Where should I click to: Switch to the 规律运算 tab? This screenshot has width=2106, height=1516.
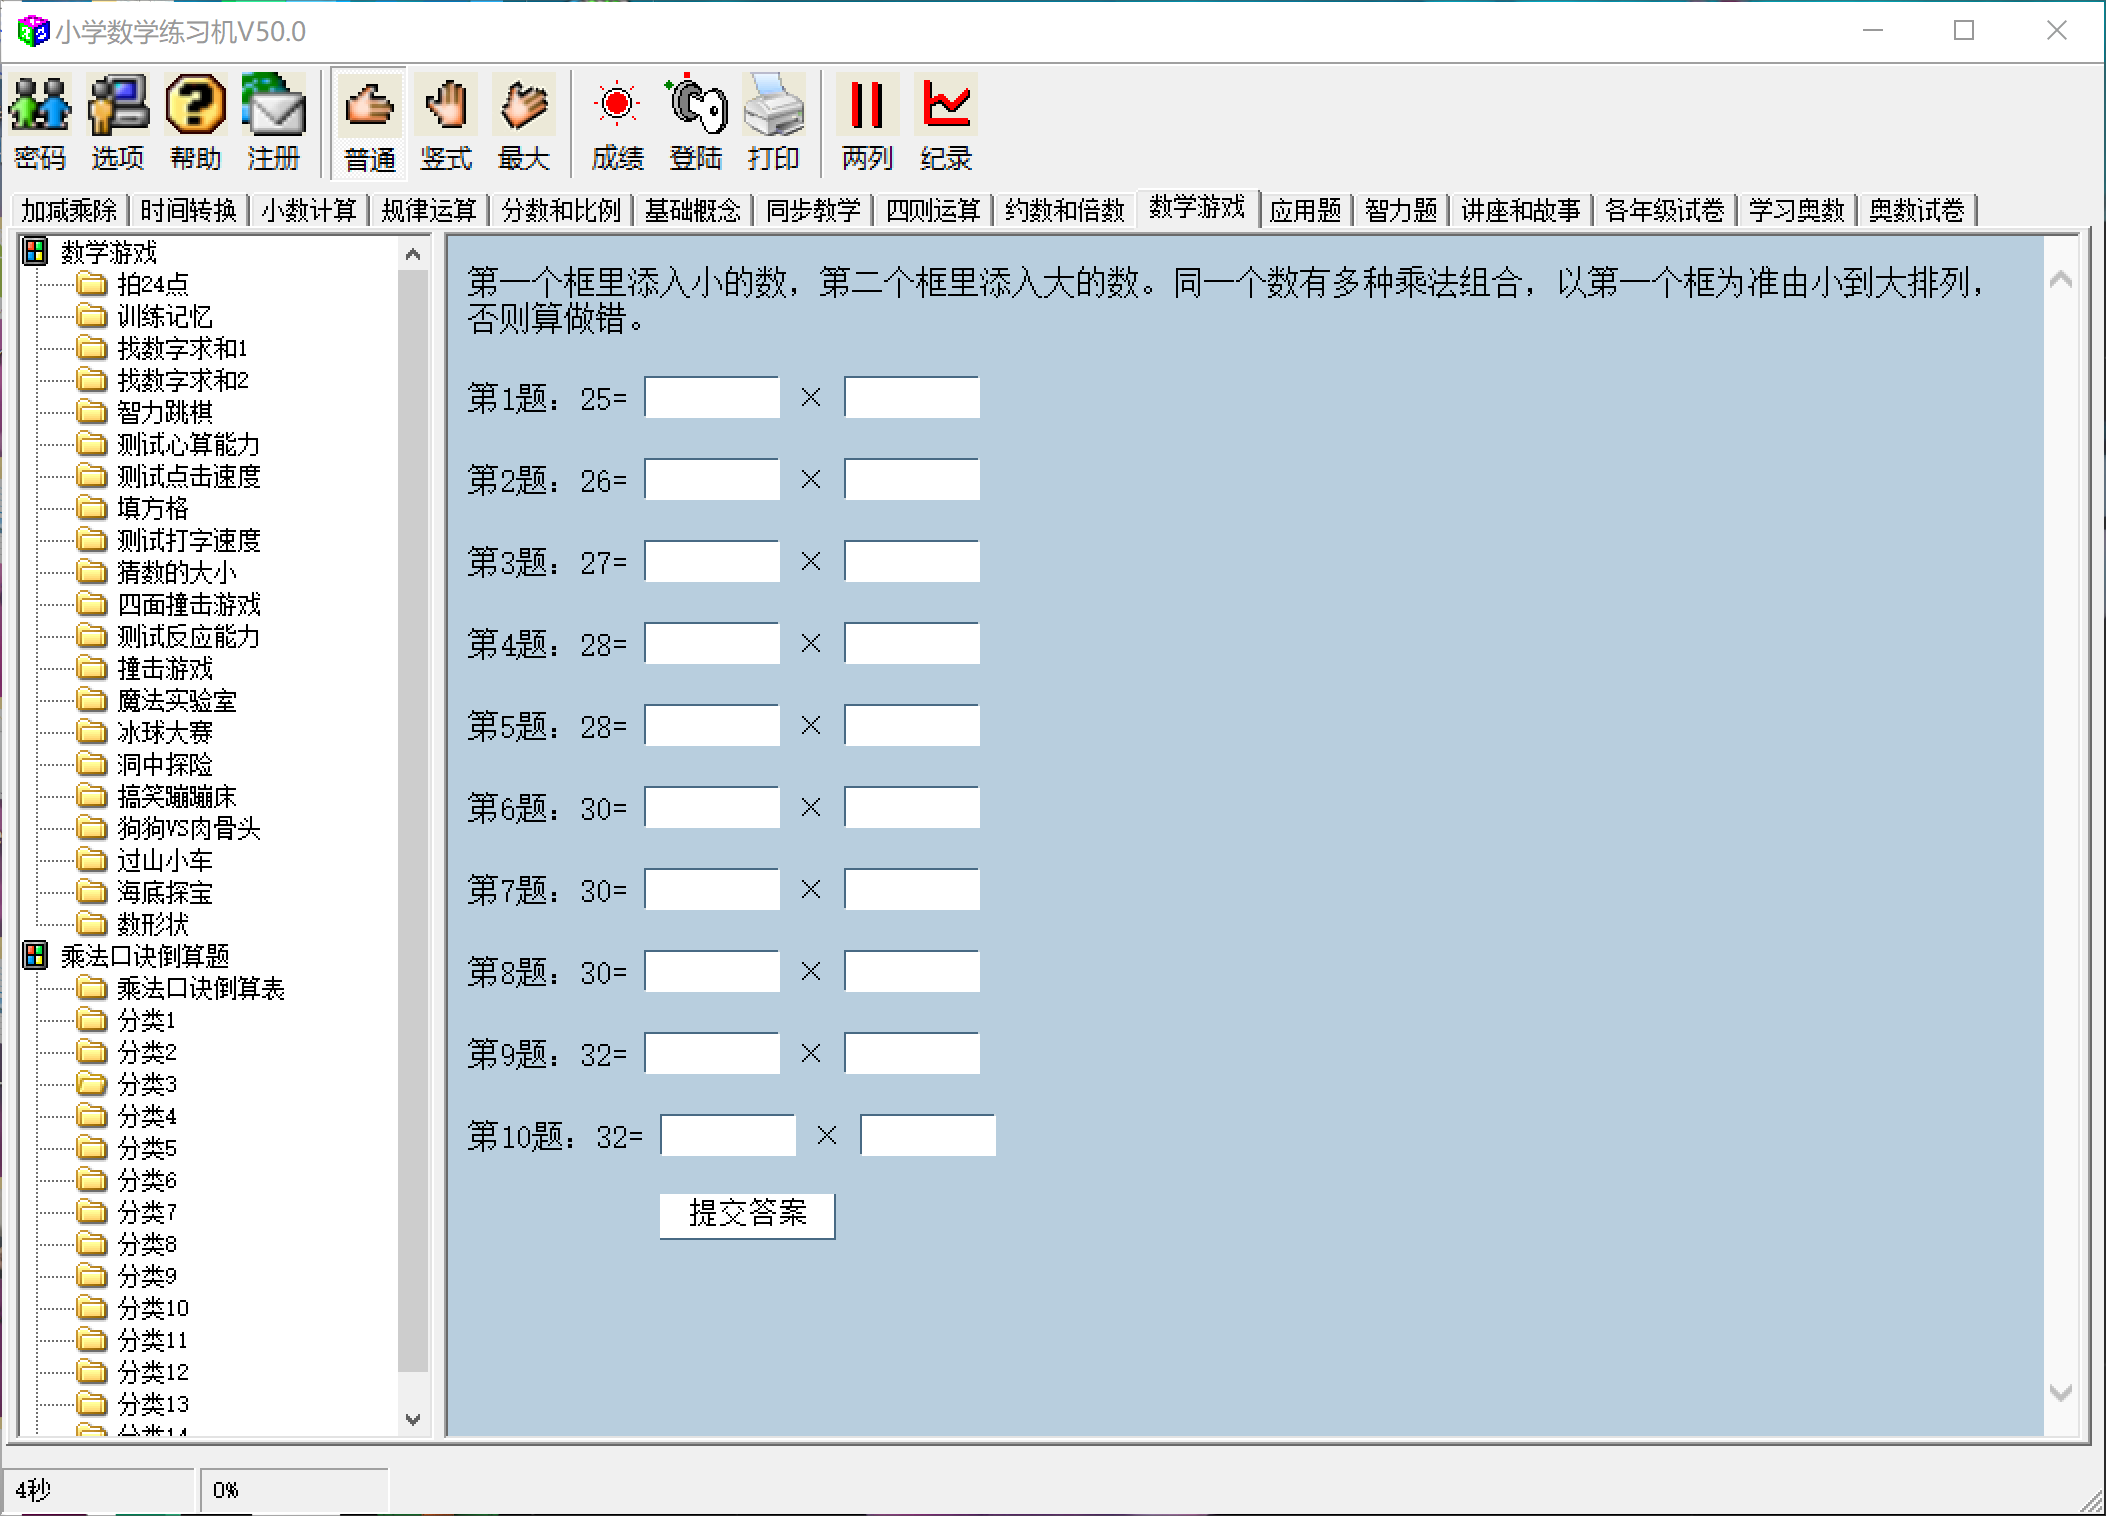[429, 211]
